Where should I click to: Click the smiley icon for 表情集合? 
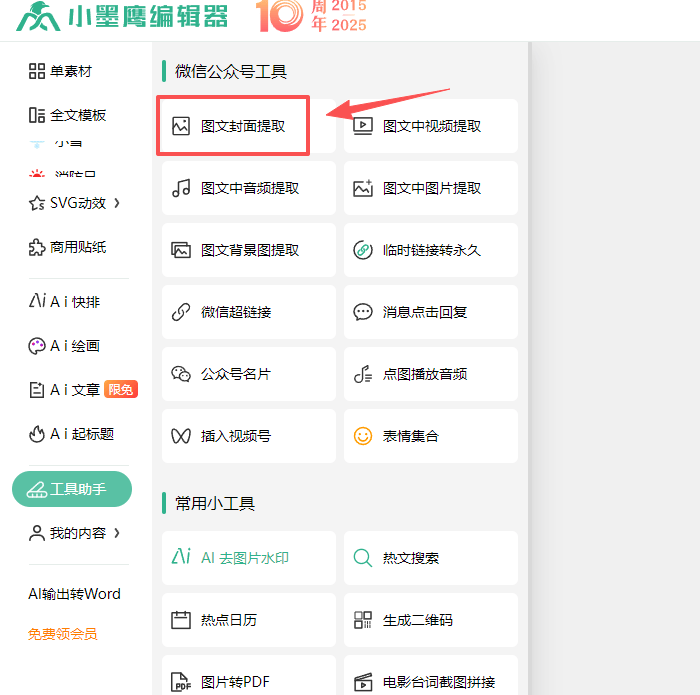(363, 436)
